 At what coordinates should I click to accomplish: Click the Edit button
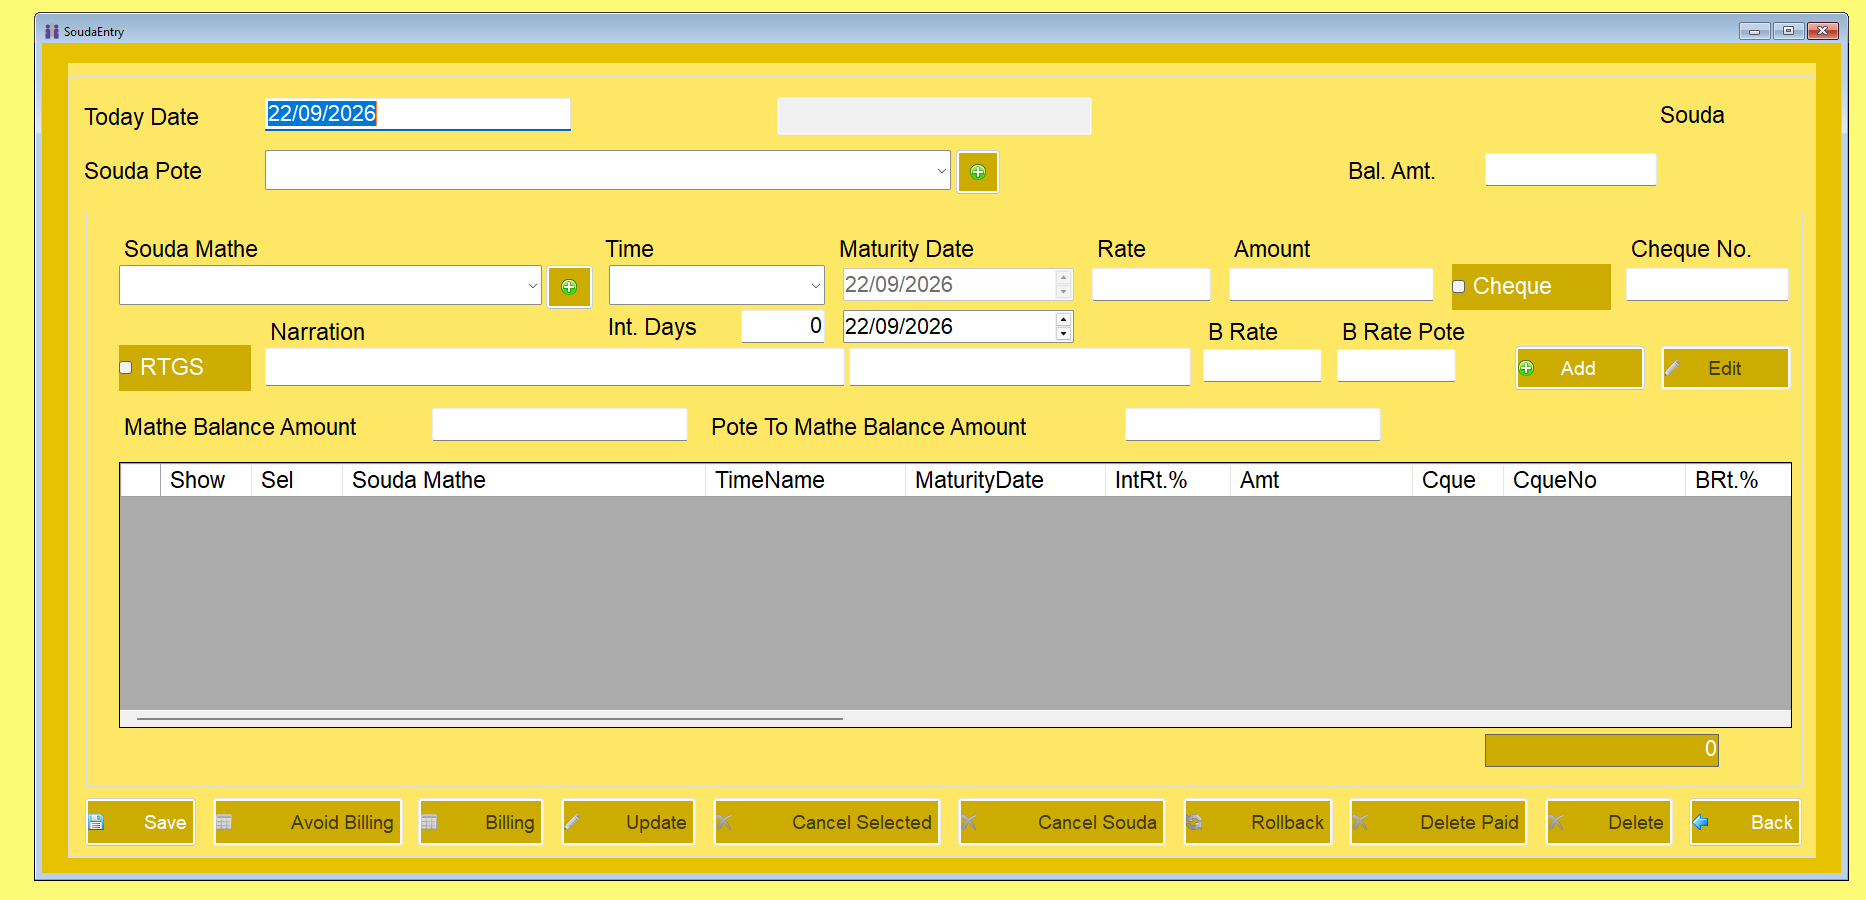[x=1725, y=368]
